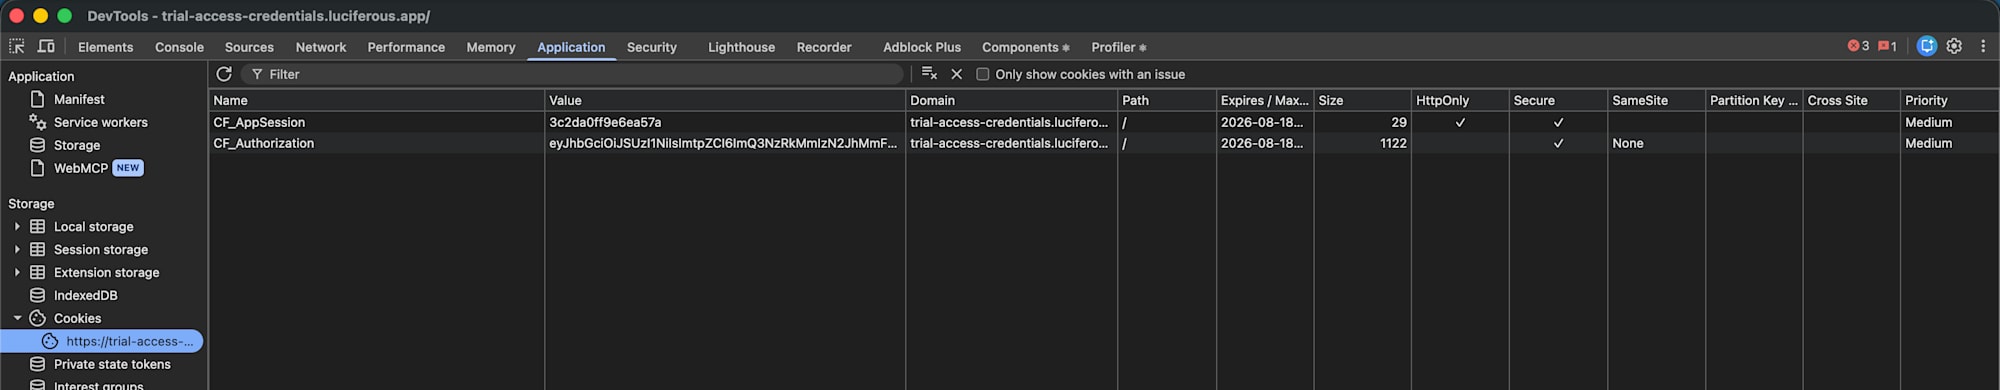
Task: Open IndexedDB in sidebar
Action: pos(85,296)
